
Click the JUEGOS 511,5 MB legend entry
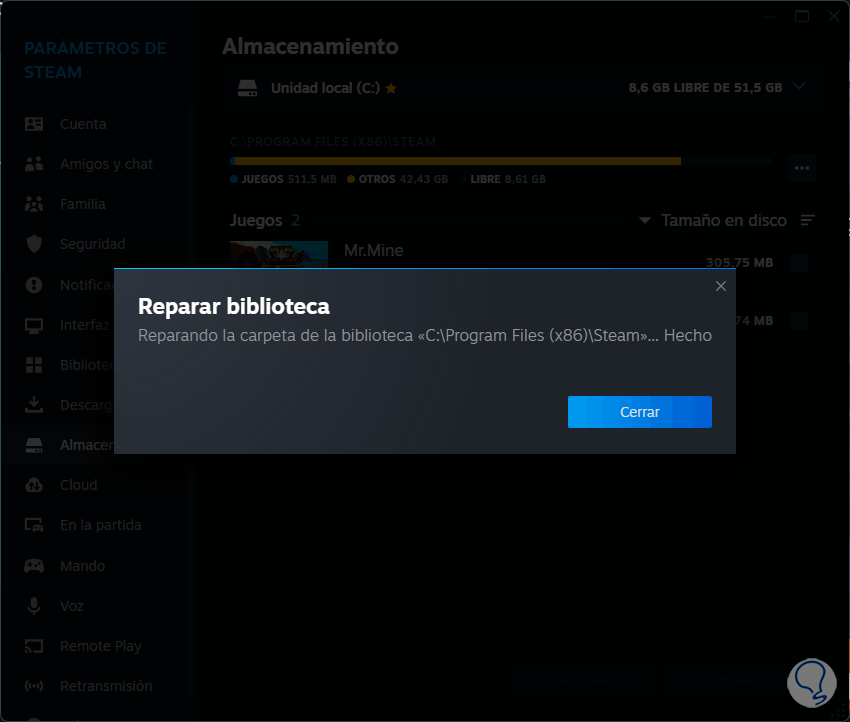pyautogui.click(x=284, y=179)
